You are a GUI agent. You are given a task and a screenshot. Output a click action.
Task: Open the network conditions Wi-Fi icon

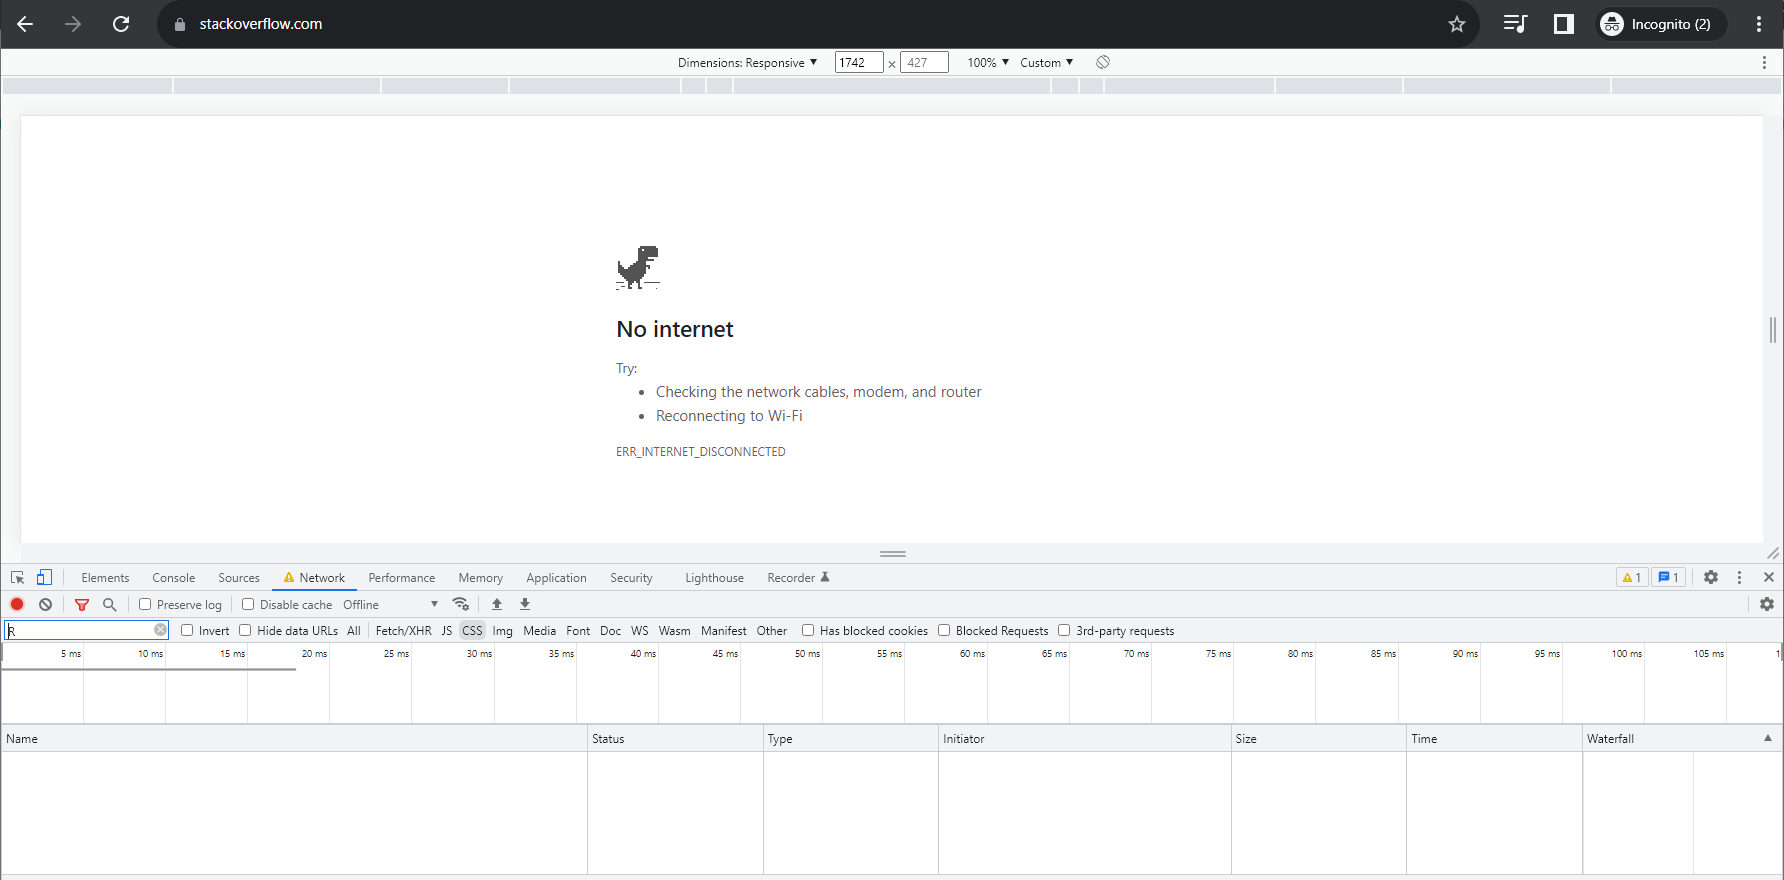pos(461,604)
